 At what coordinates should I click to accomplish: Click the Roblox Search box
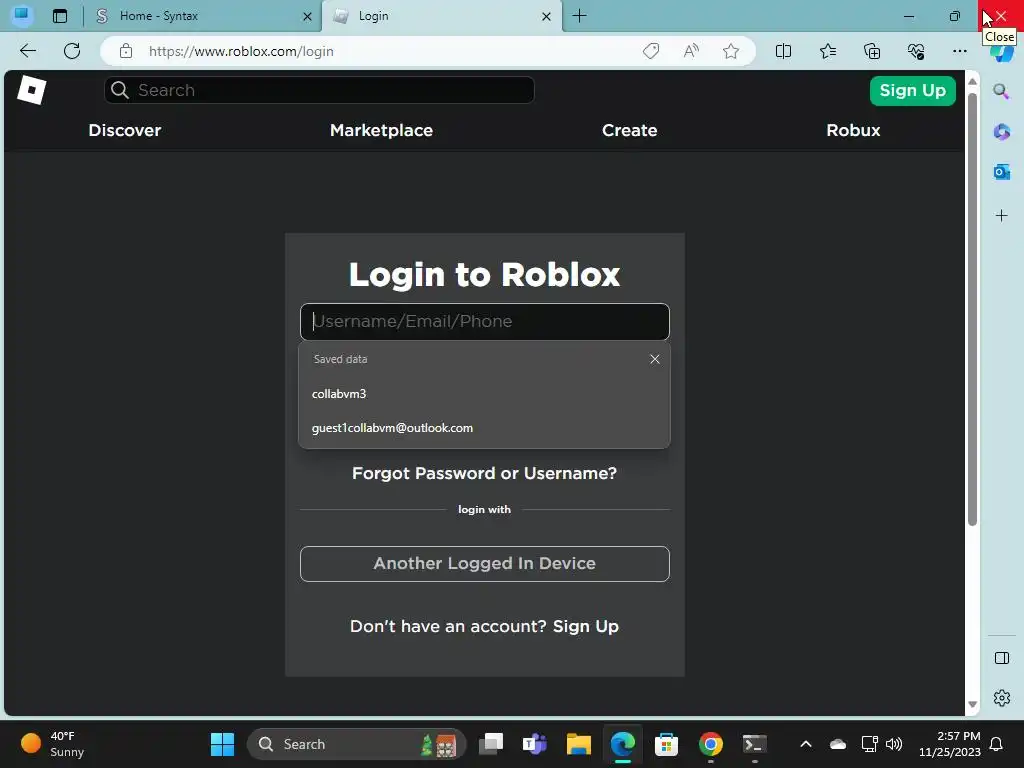(x=319, y=90)
